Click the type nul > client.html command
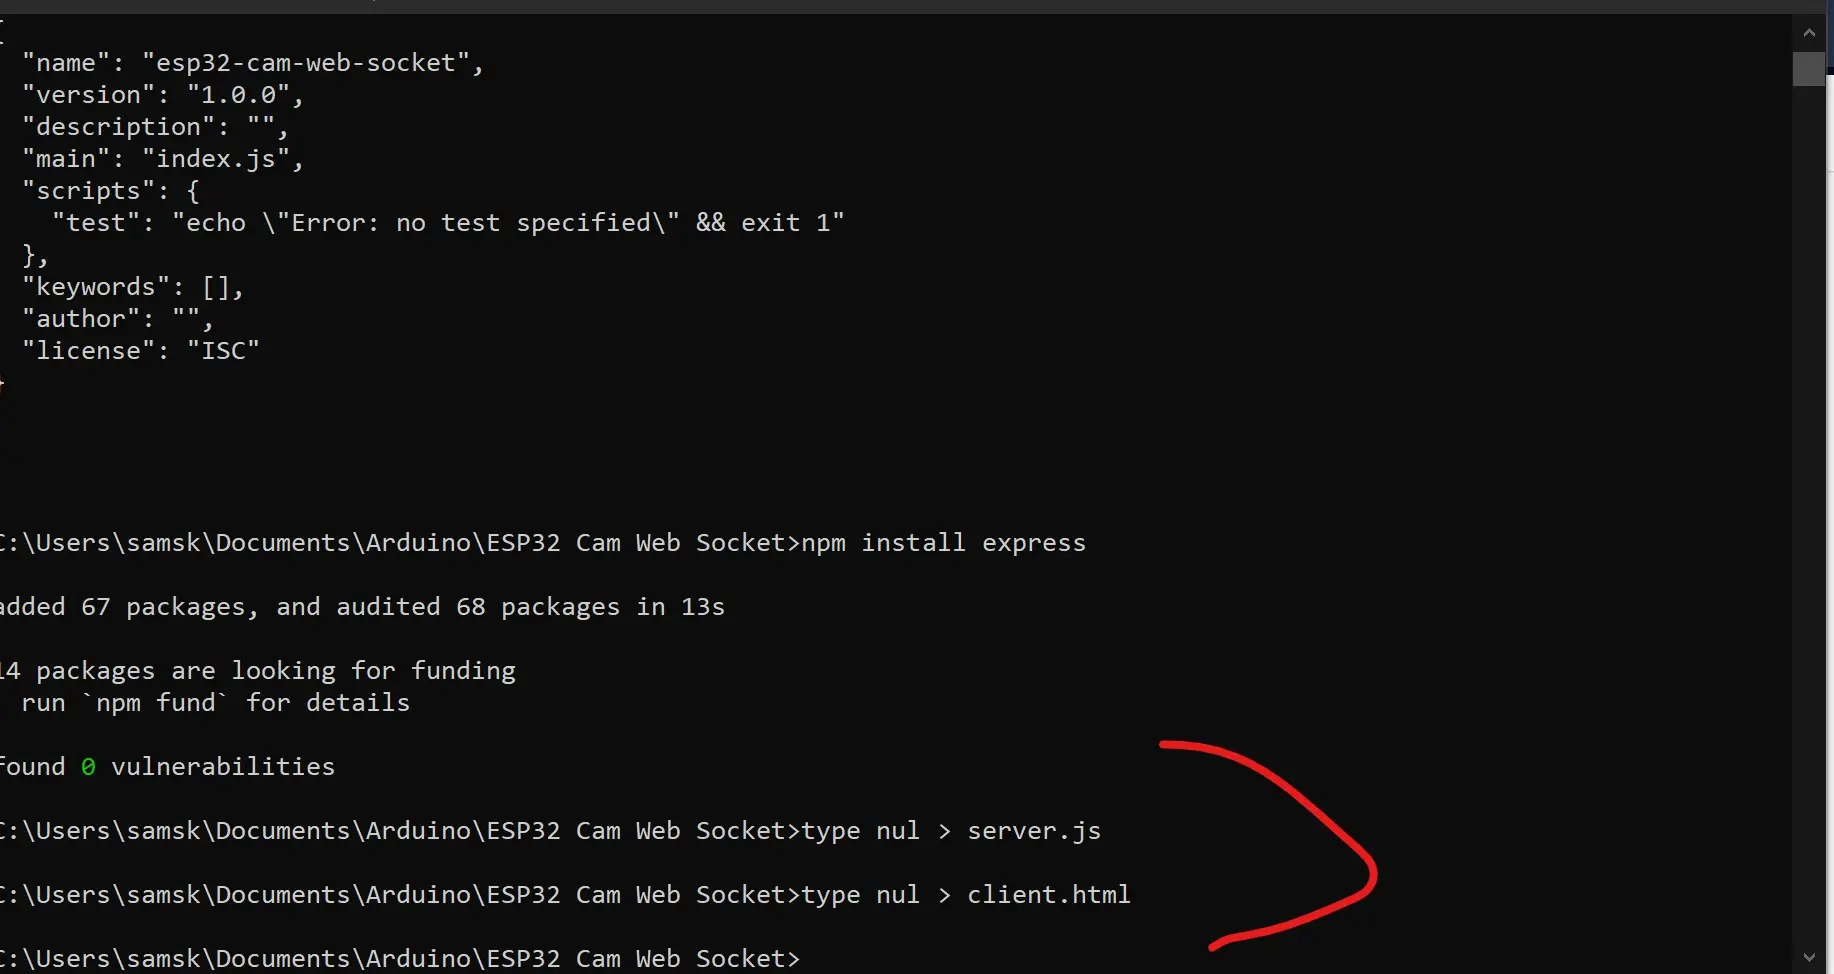 click(966, 895)
